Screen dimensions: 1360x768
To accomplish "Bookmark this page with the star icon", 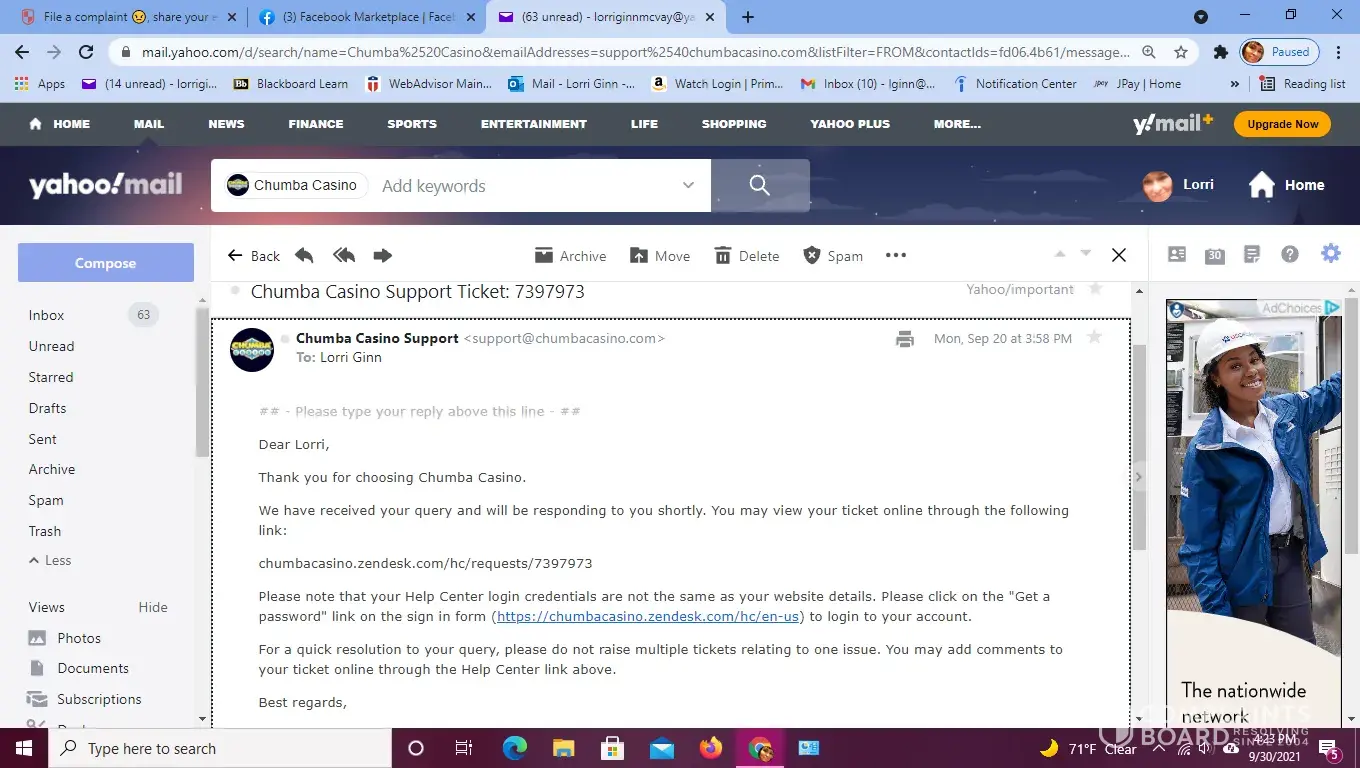I will (1181, 52).
